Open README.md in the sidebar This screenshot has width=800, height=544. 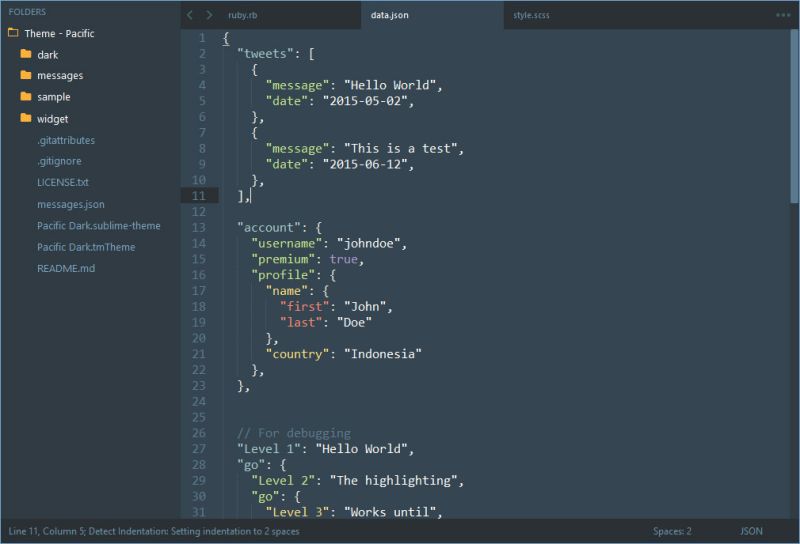tap(66, 268)
